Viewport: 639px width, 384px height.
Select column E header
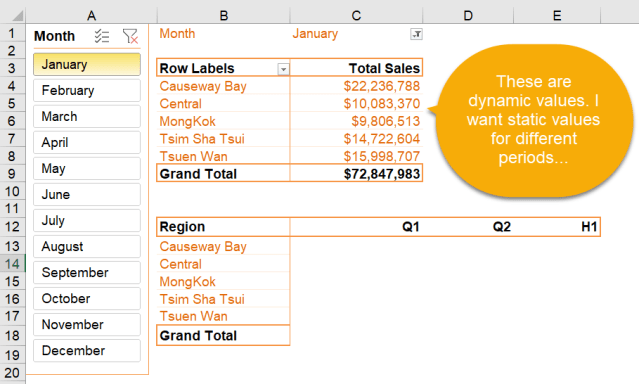pyautogui.click(x=557, y=16)
